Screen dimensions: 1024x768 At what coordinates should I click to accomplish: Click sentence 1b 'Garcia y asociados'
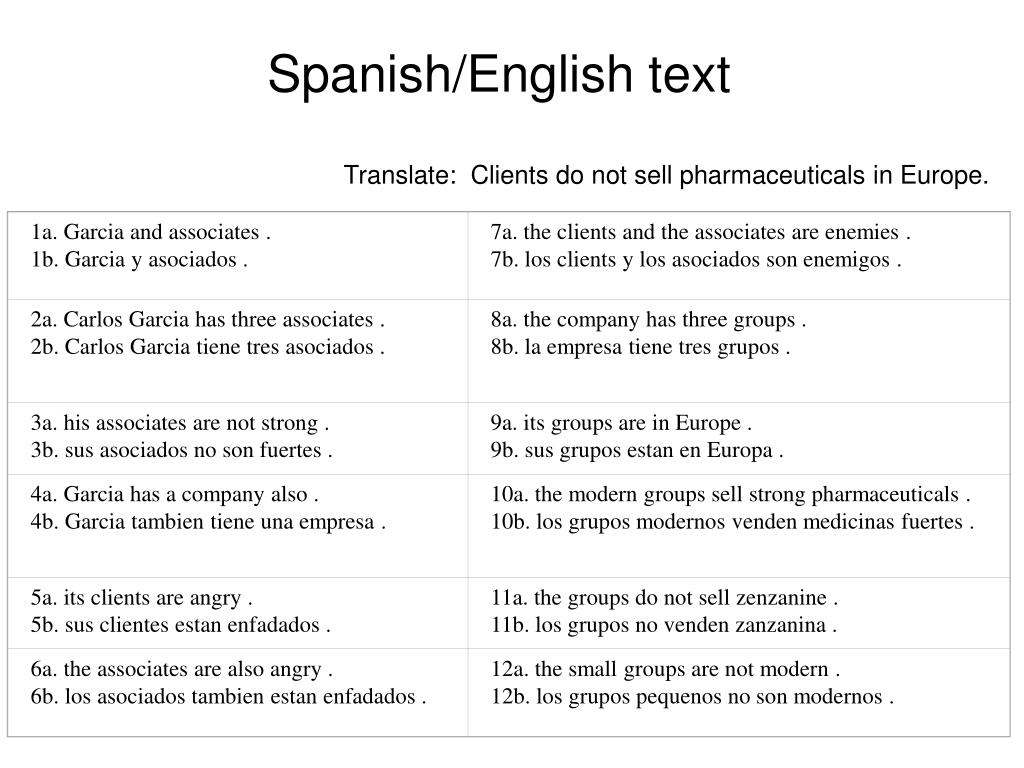(x=139, y=259)
